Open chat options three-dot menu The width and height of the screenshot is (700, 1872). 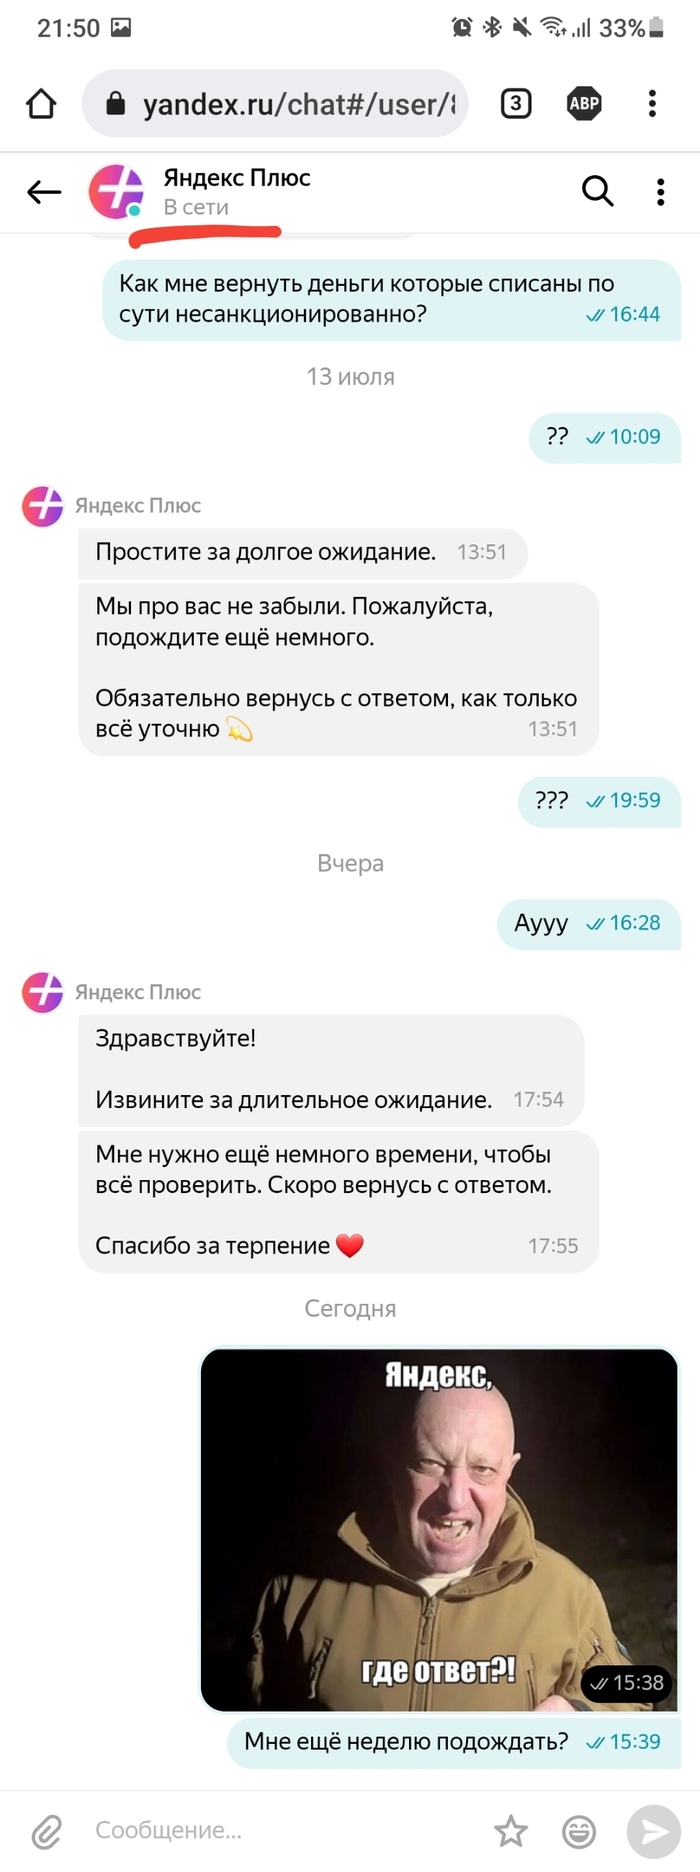pyautogui.click(x=660, y=192)
